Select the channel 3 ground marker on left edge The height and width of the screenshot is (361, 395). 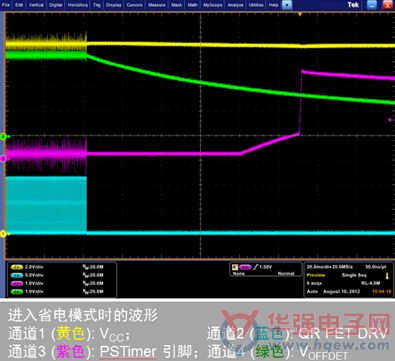click(x=3, y=159)
